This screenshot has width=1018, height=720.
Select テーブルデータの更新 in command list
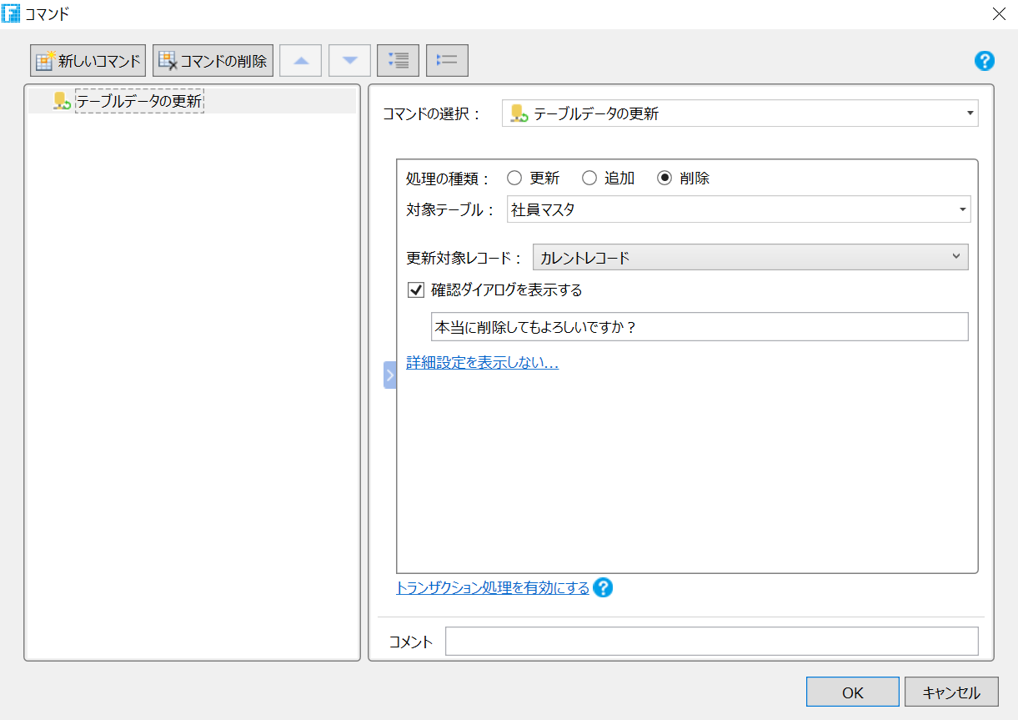coord(139,101)
